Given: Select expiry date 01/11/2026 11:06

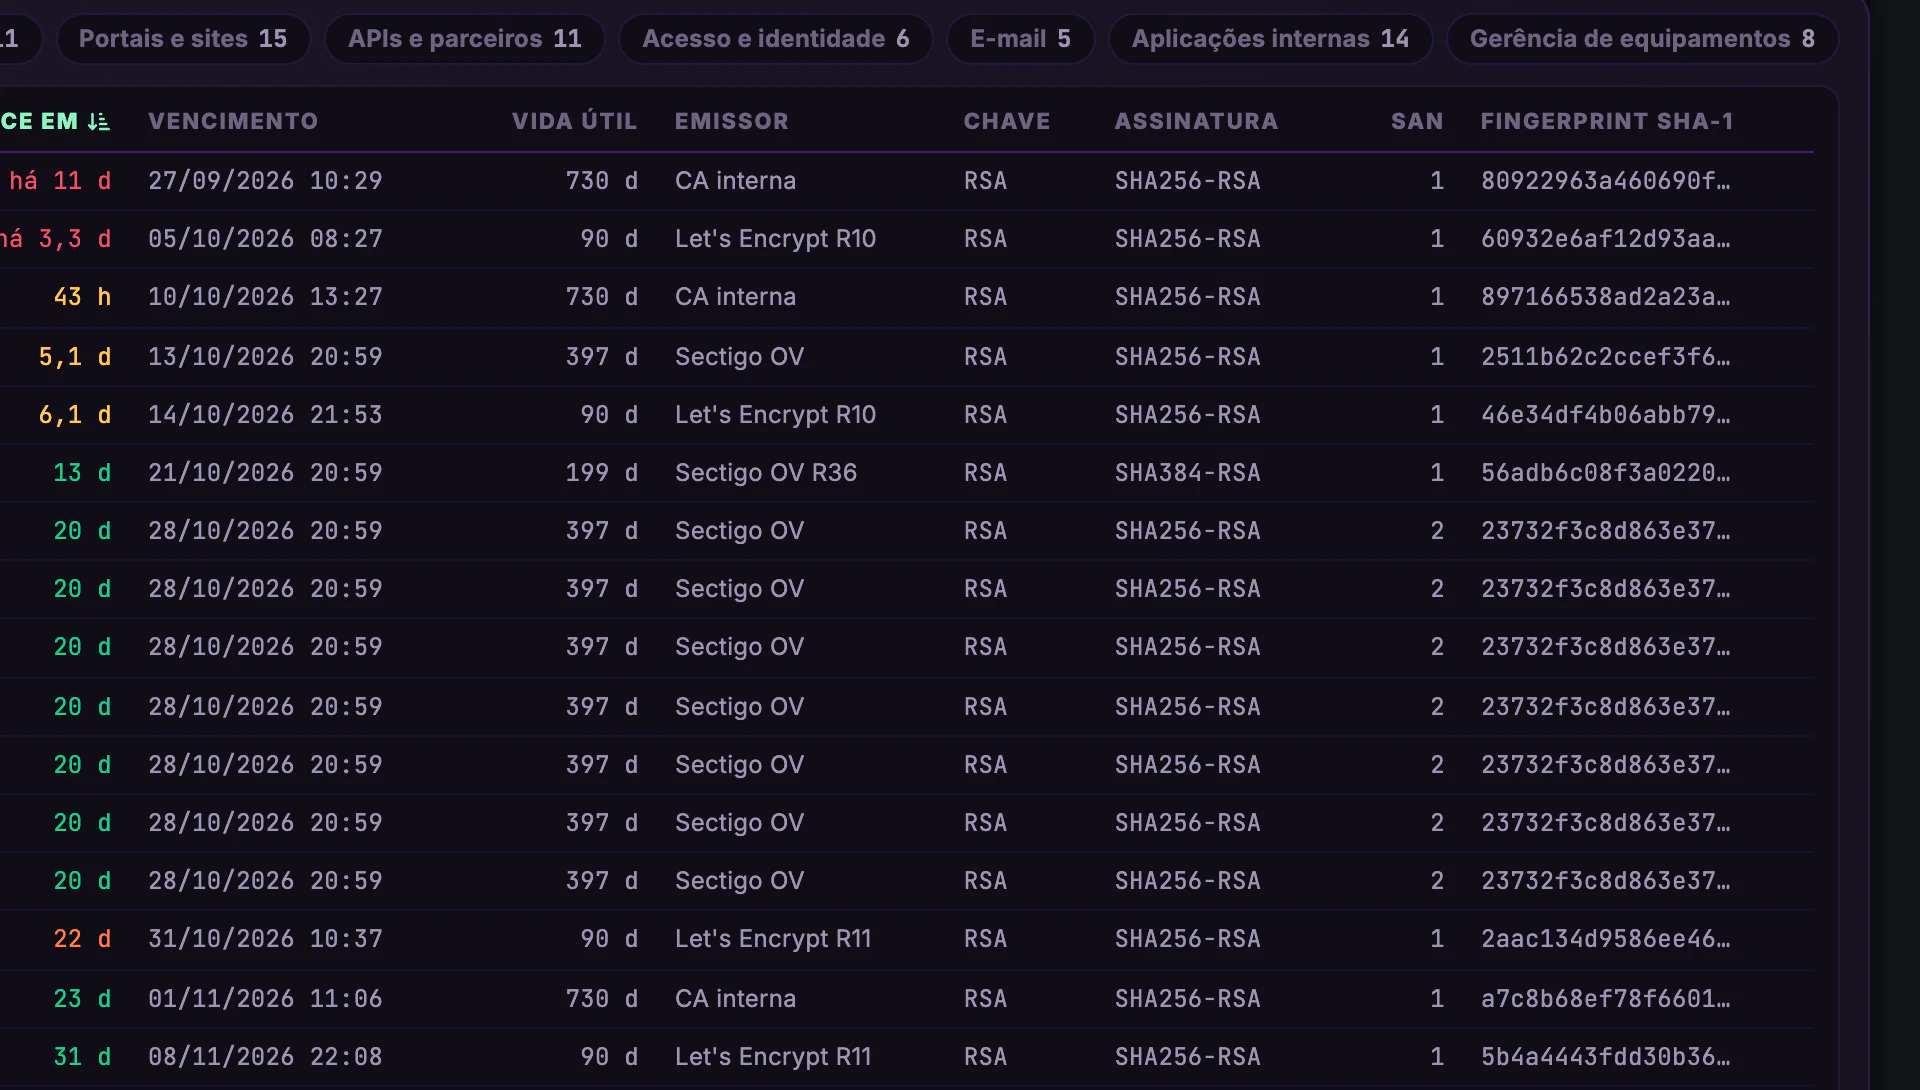Looking at the screenshot, I should 265,999.
